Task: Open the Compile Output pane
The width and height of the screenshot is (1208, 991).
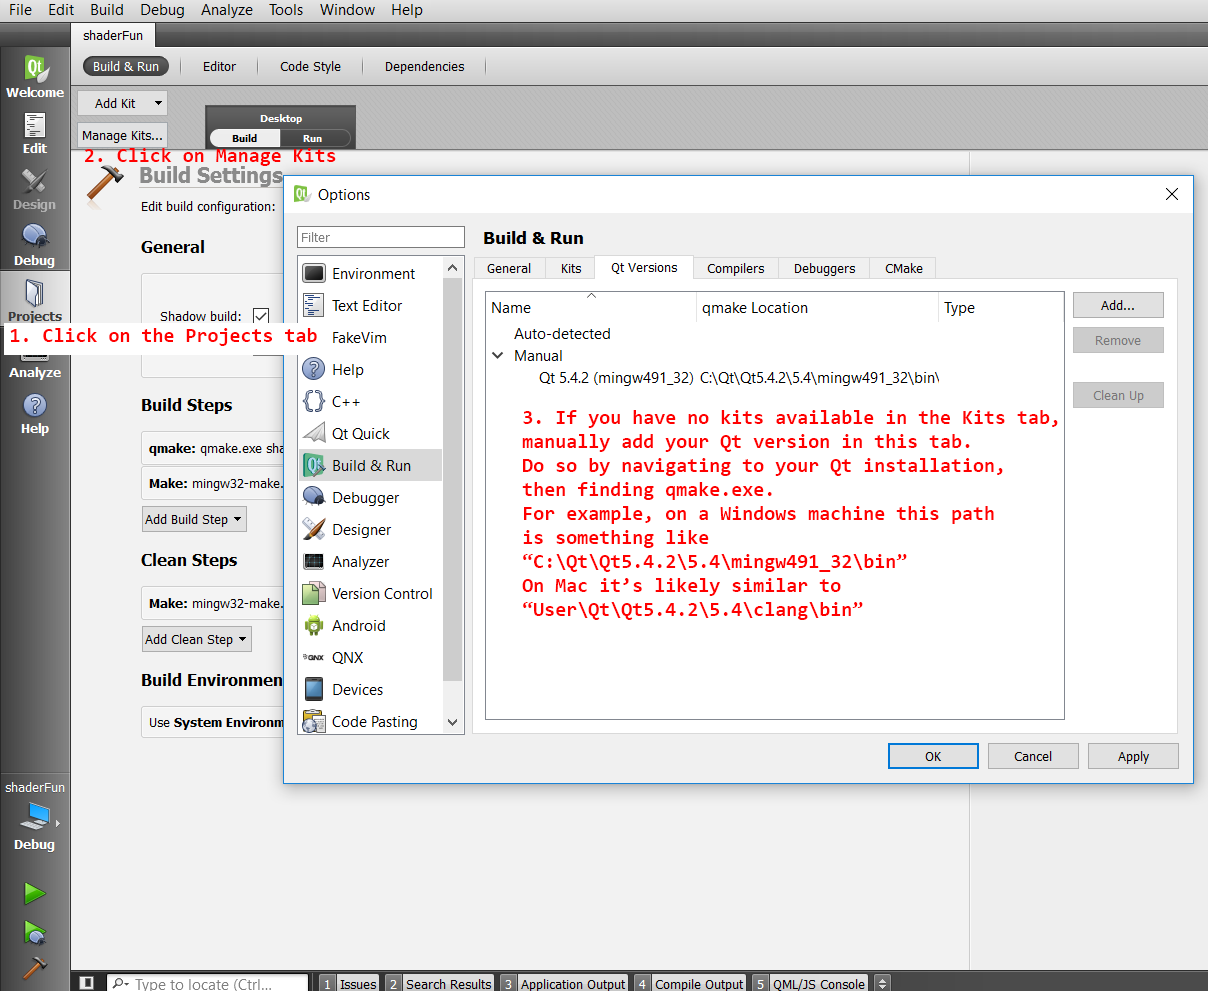Action: (690, 983)
